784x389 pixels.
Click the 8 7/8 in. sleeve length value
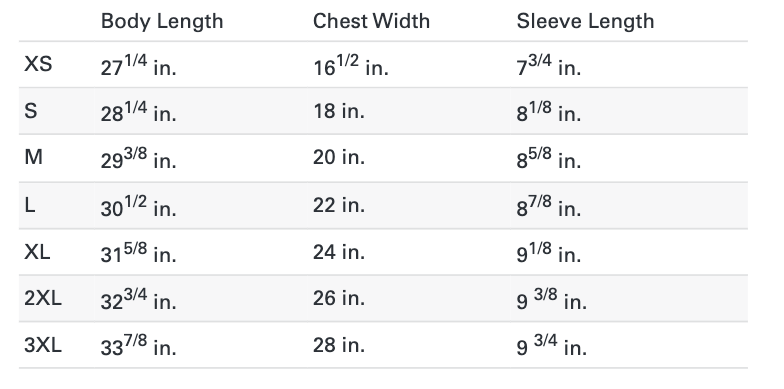pyautogui.click(x=549, y=206)
